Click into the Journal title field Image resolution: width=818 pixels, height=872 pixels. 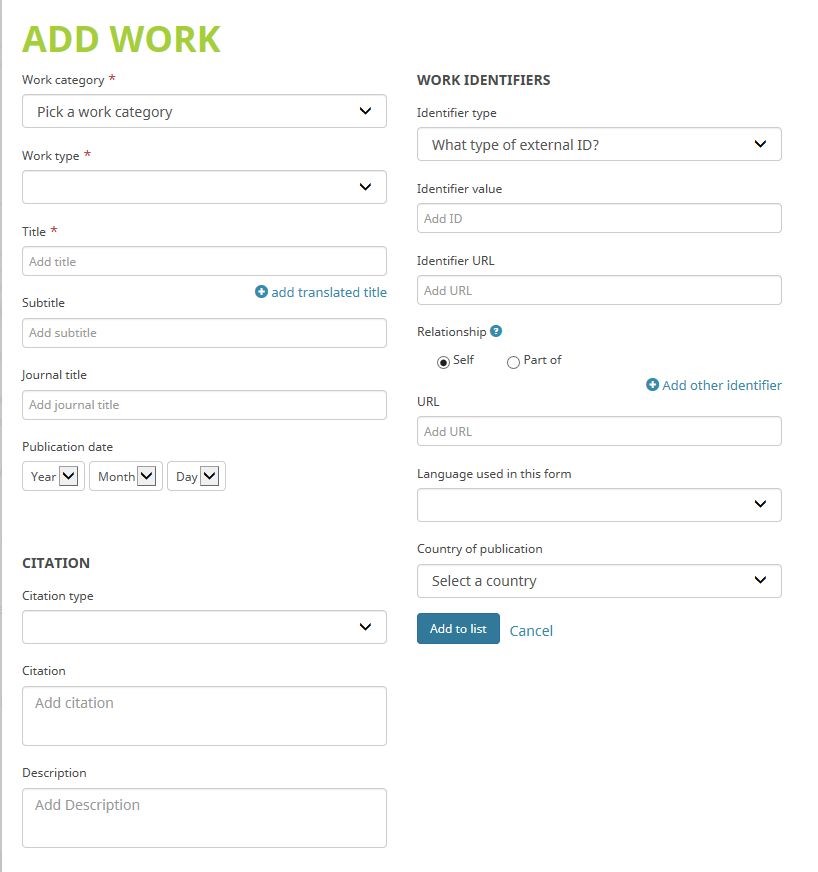tap(204, 405)
